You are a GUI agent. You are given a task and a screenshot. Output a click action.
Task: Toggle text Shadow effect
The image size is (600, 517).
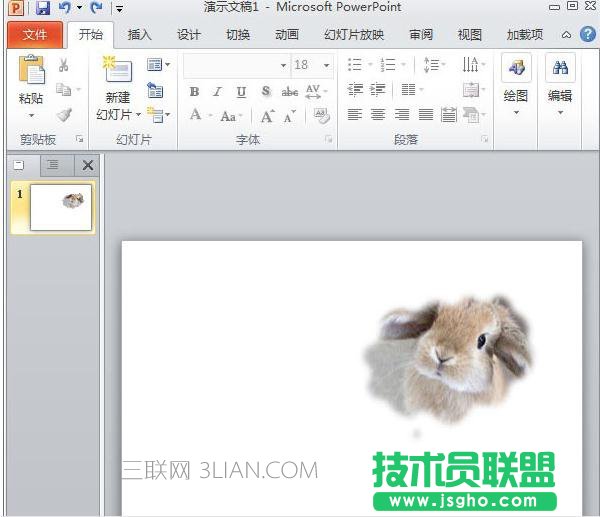point(266,91)
